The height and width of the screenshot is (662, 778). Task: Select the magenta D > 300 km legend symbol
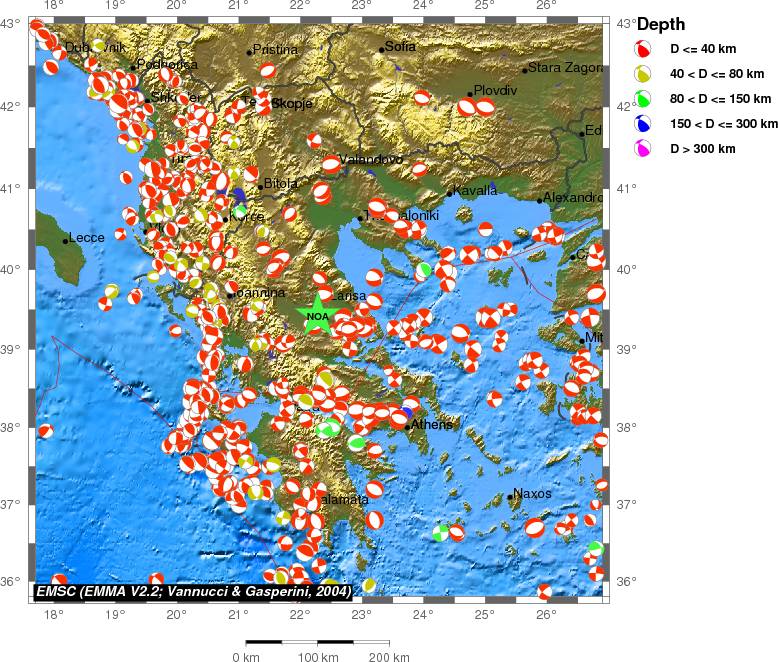(645, 148)
